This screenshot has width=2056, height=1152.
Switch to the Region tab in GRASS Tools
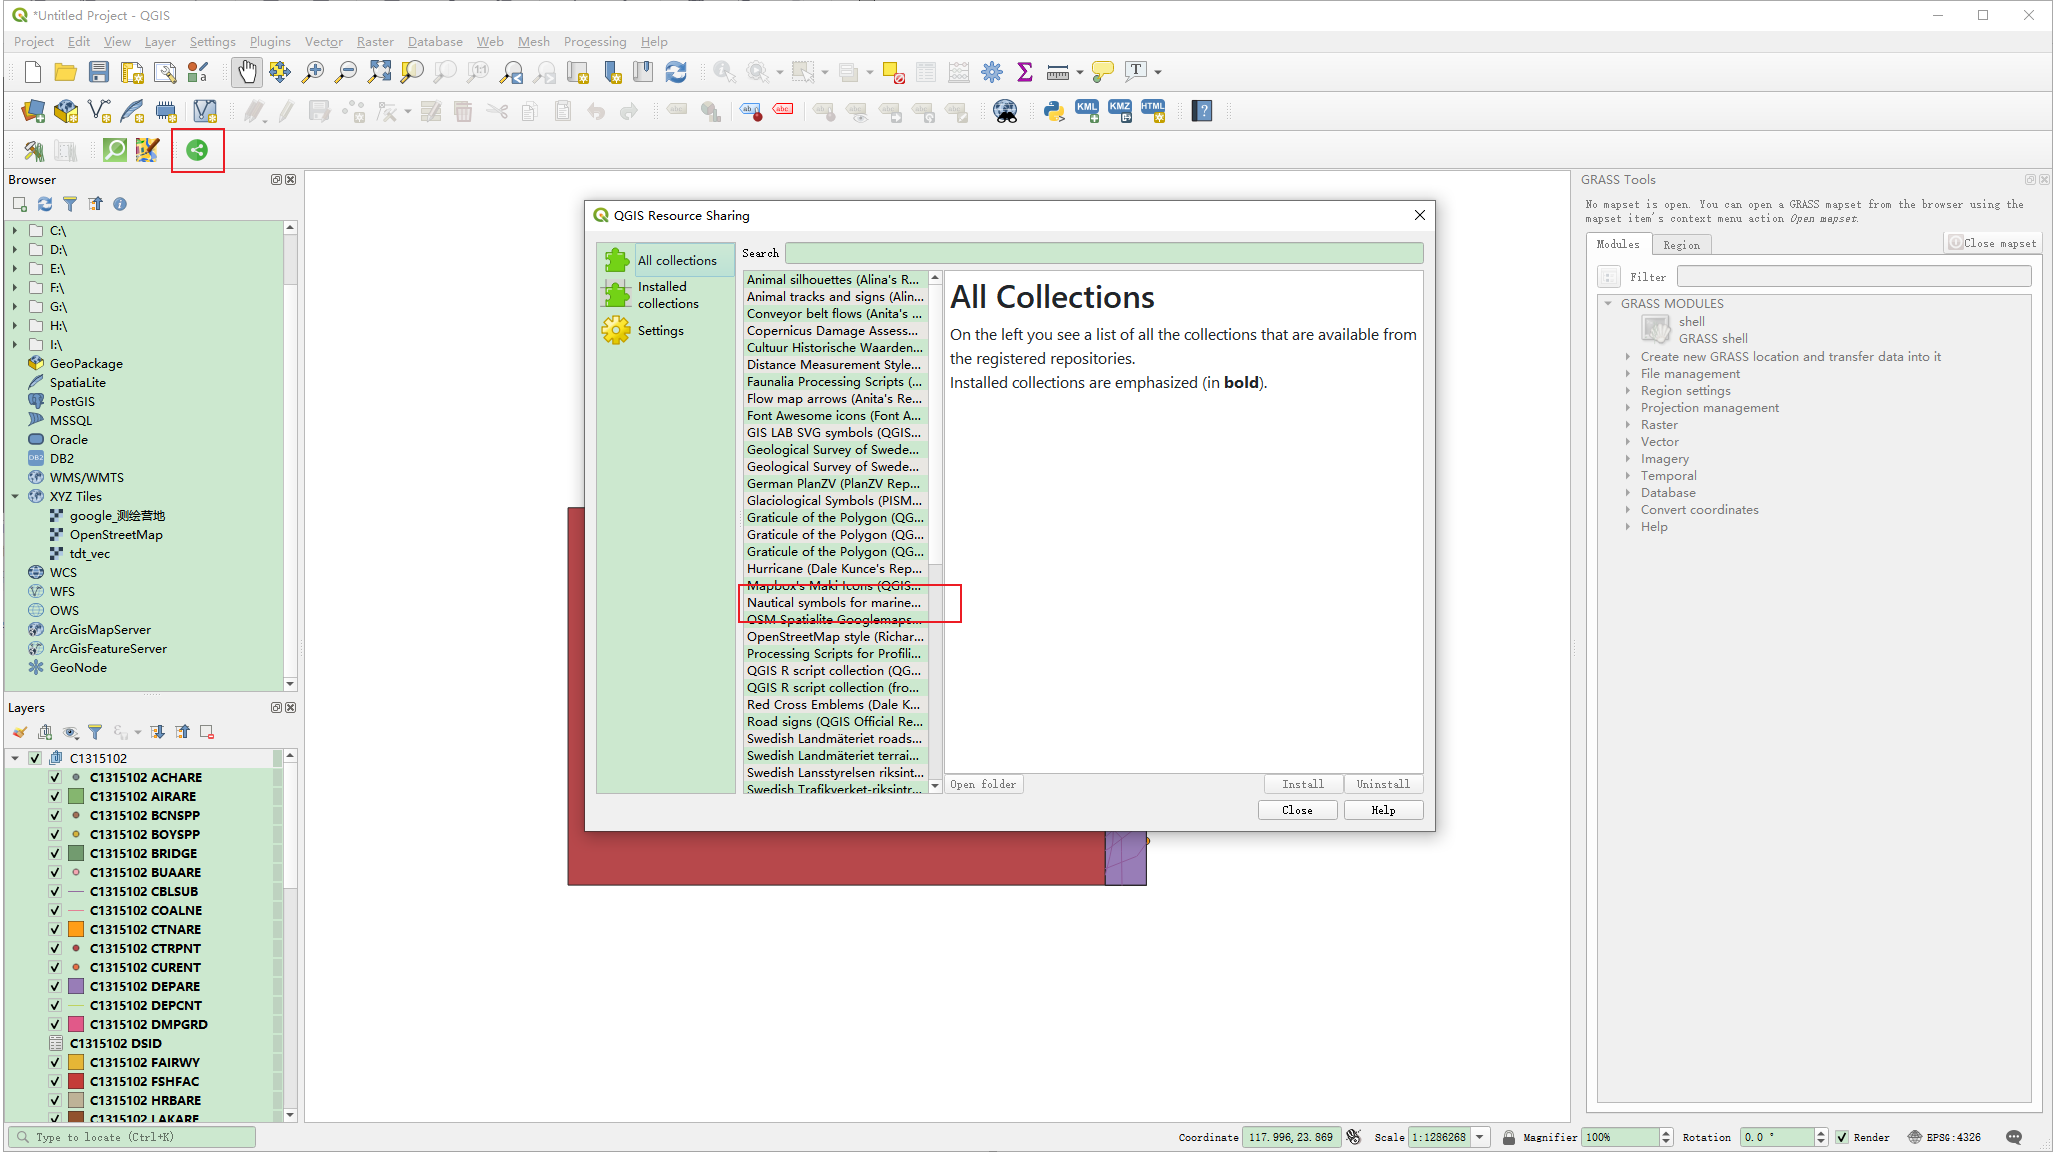click(x=1681, y=245)
